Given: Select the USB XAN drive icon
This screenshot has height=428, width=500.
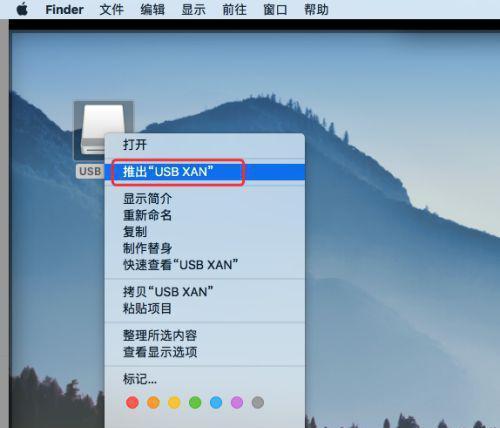Looking at the screenshot, I should [103, 131].
